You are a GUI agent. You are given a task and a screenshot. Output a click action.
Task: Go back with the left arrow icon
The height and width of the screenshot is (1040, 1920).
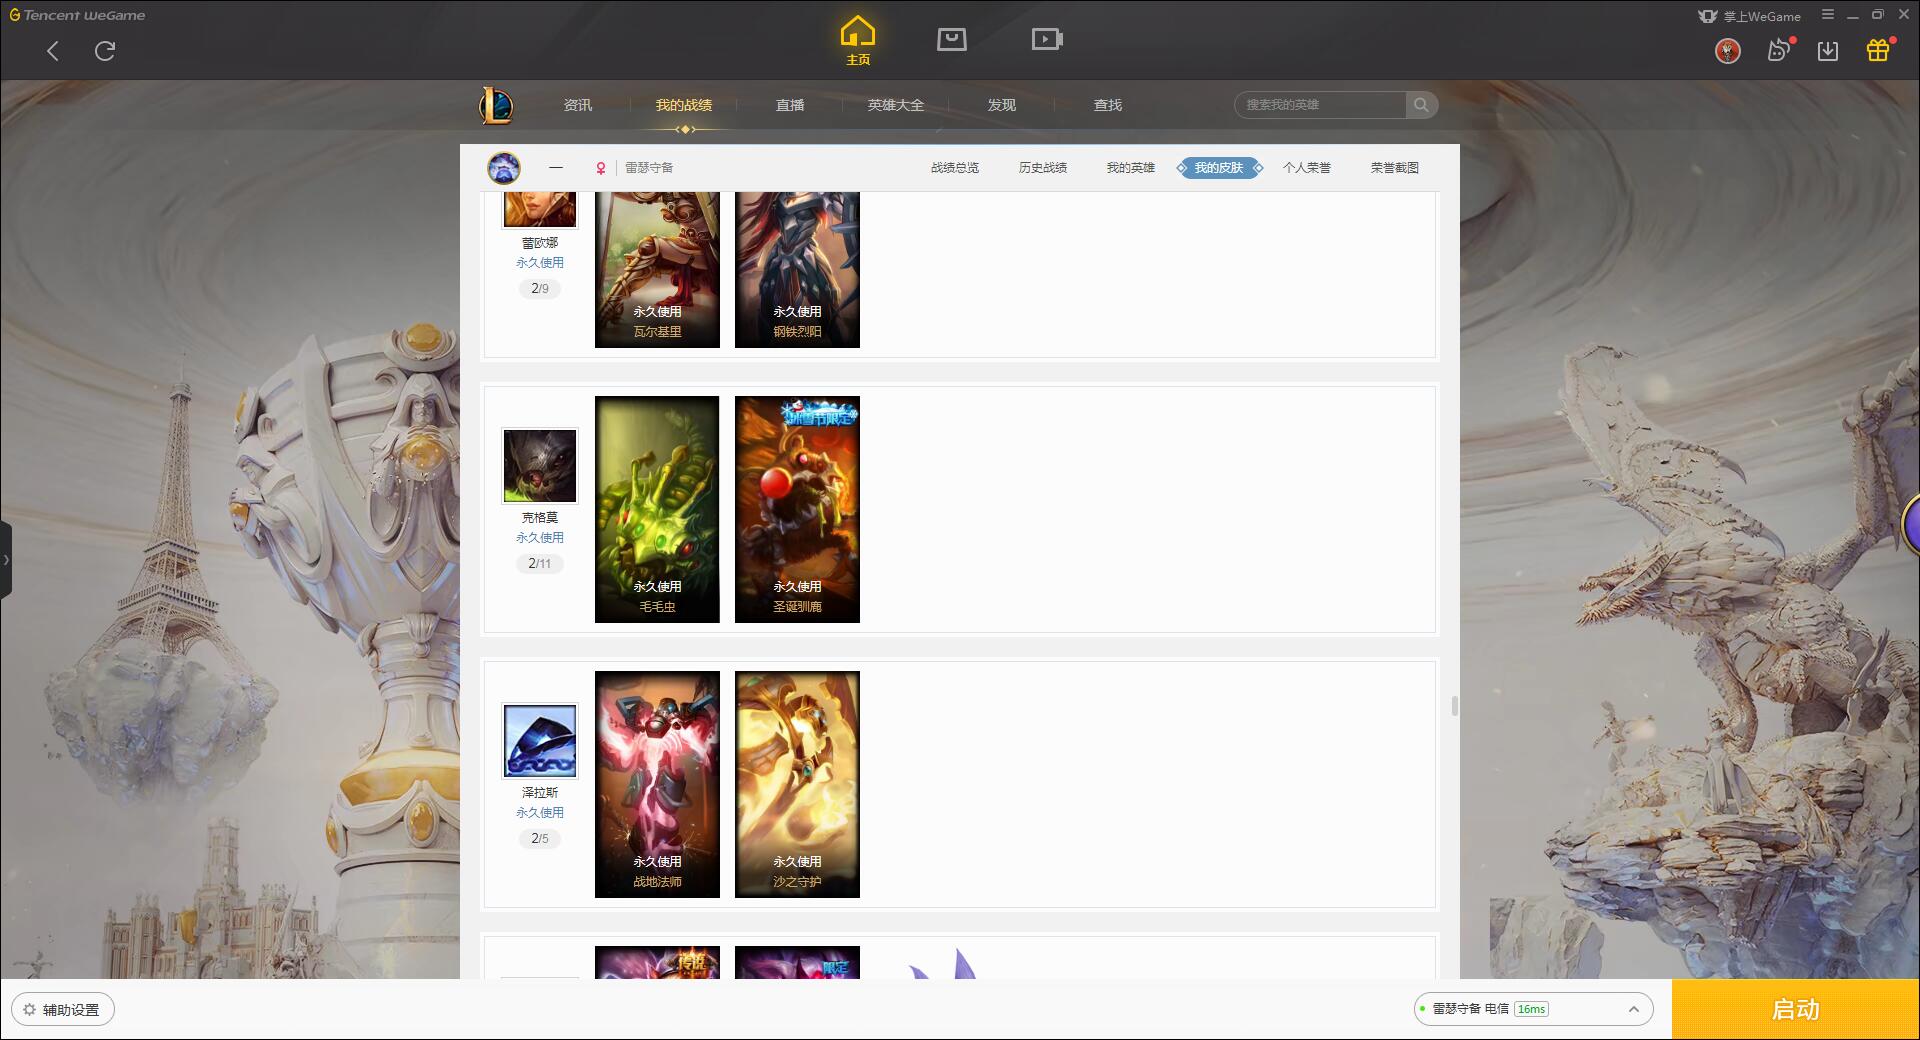pyautogui.click(x=53, y=51)
